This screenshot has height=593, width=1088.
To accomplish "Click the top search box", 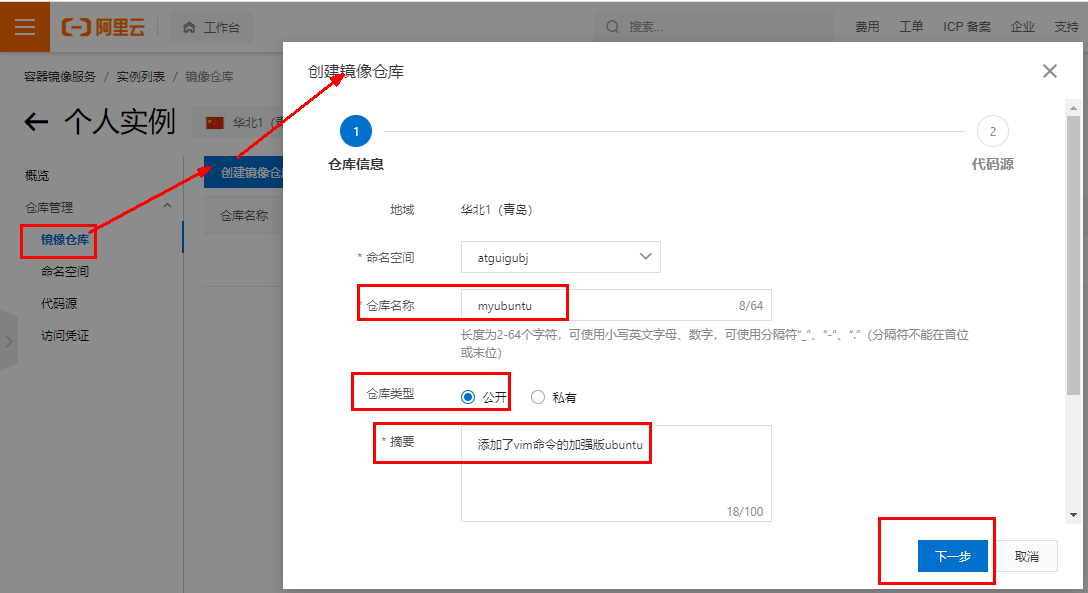I will 713,27.
